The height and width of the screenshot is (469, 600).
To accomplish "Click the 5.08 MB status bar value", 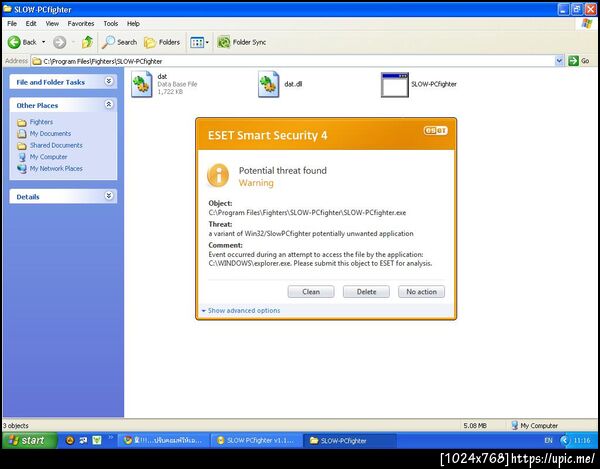I will click(475, 425).
